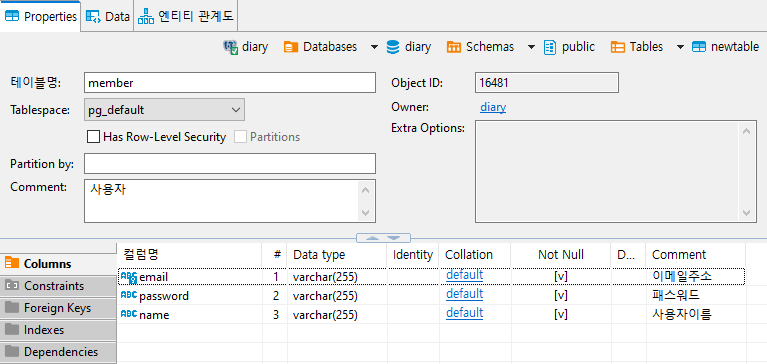Click the password column ABC icon
The image size is (767, 364).
[129, 296]
